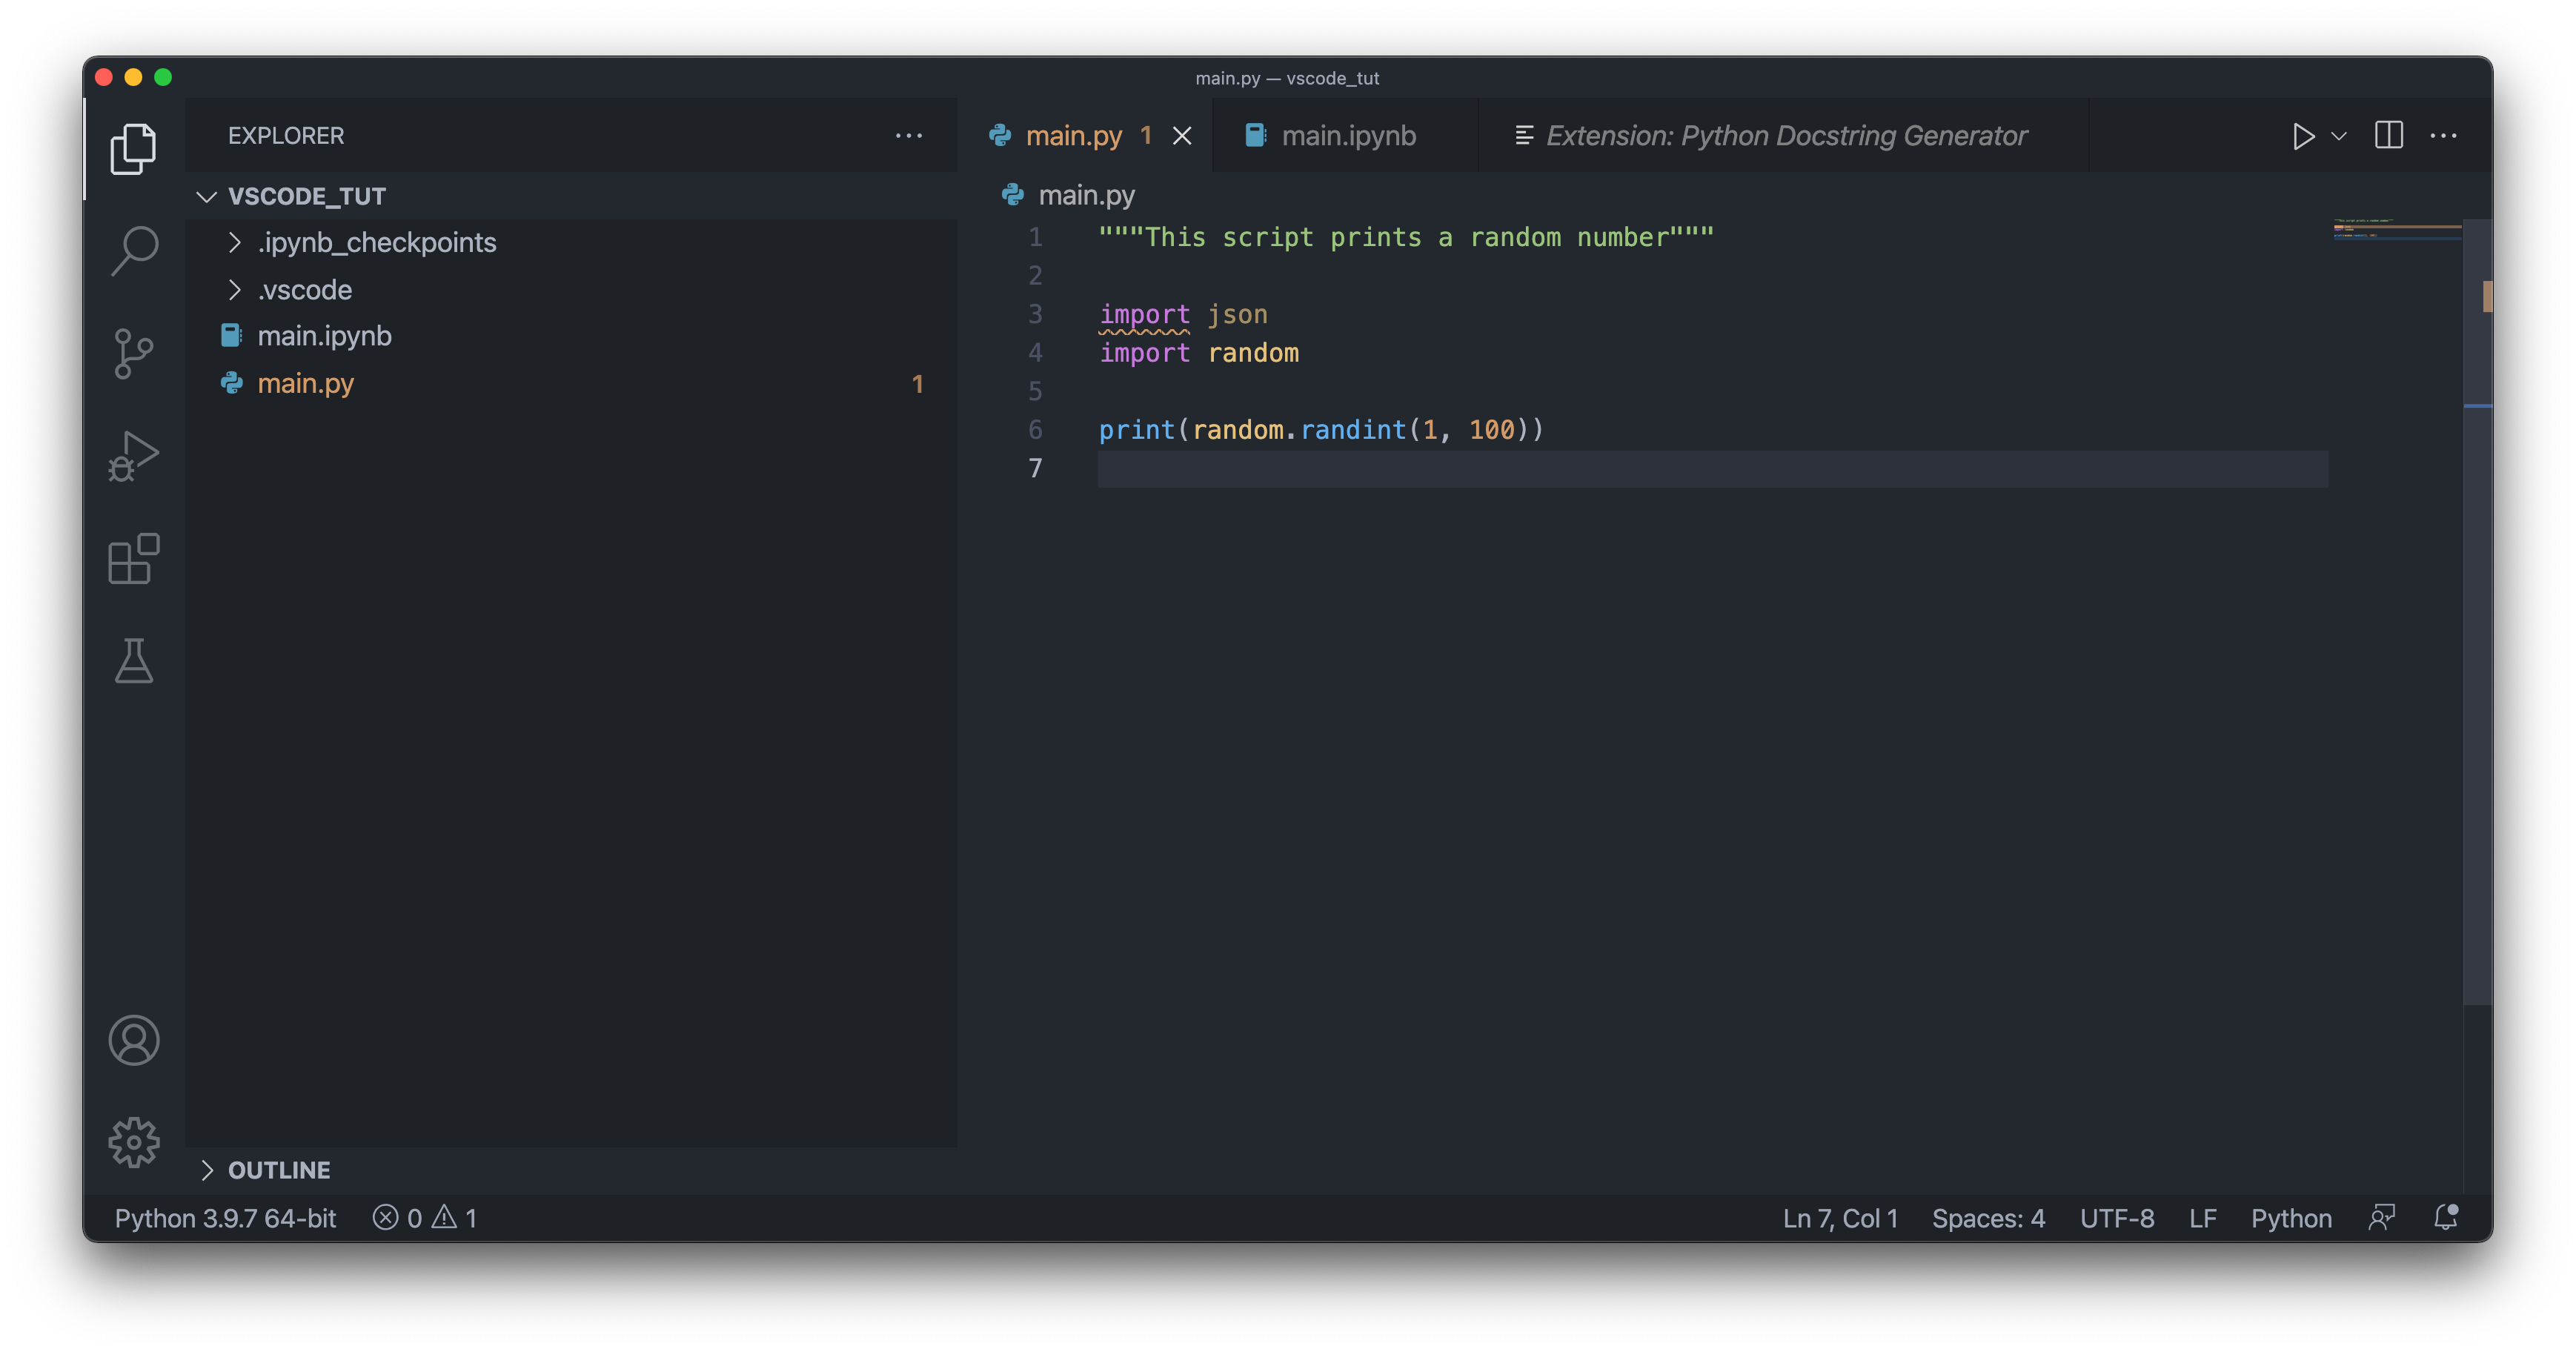Toggle split editor layout
2576x1352 pixels.
pos(2388,135)
